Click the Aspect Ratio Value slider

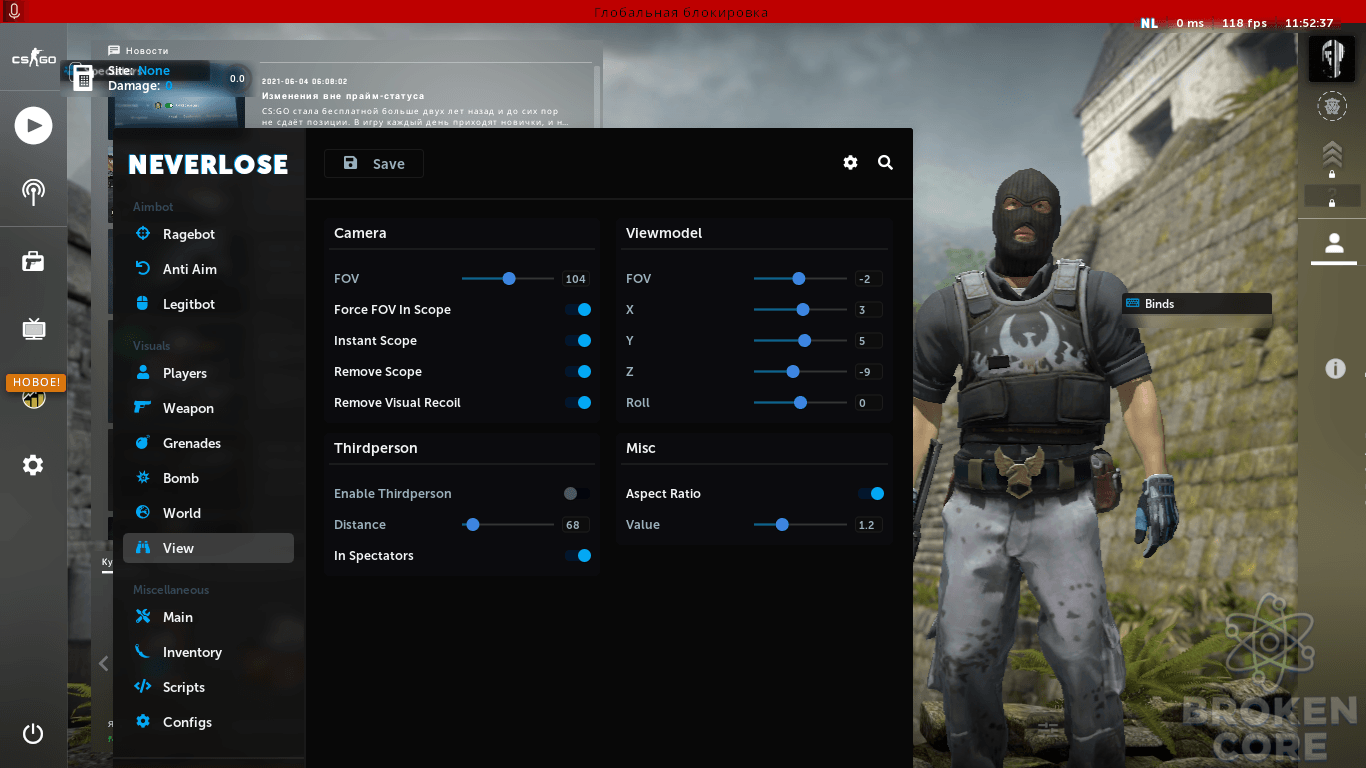[800, 524]
